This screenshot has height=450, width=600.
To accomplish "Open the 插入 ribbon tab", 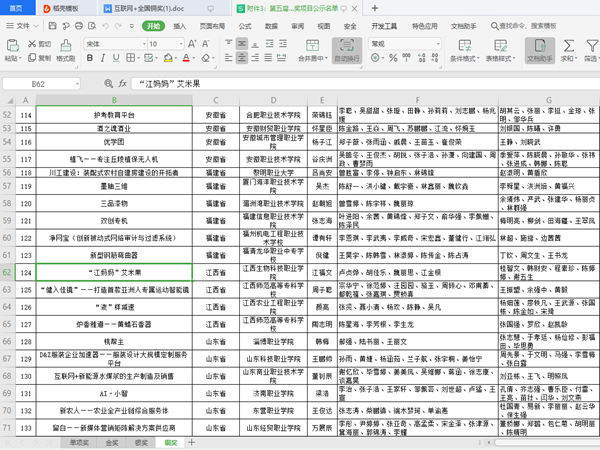I will pyautogui.click(x=179, y=26).
